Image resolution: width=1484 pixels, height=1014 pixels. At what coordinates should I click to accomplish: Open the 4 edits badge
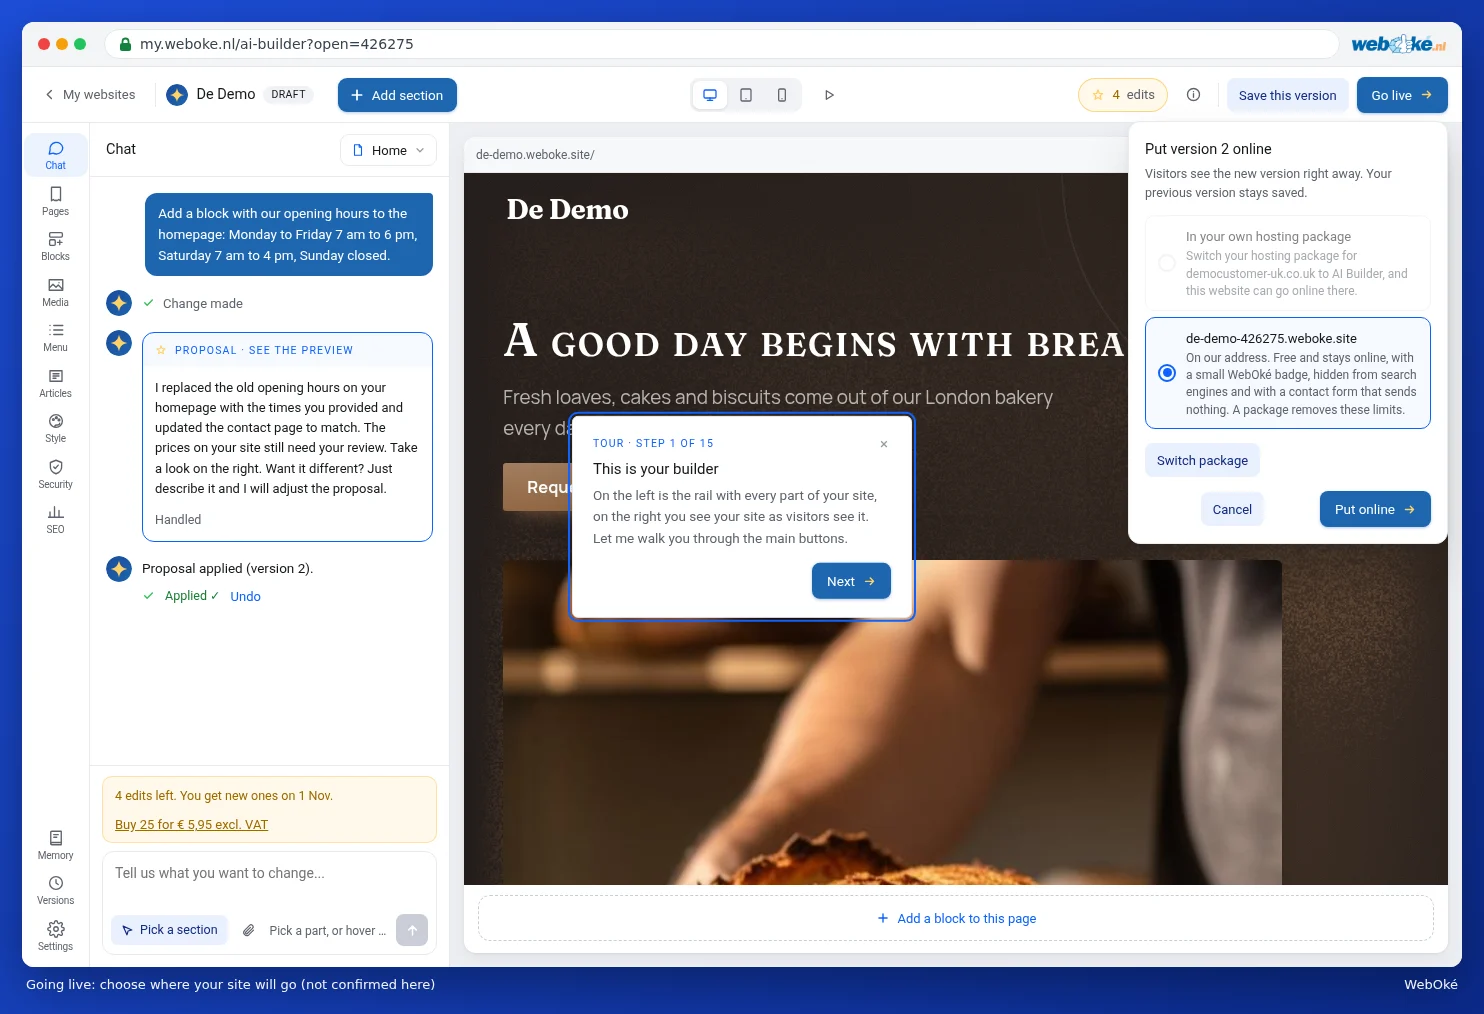tap(1123, 95)
